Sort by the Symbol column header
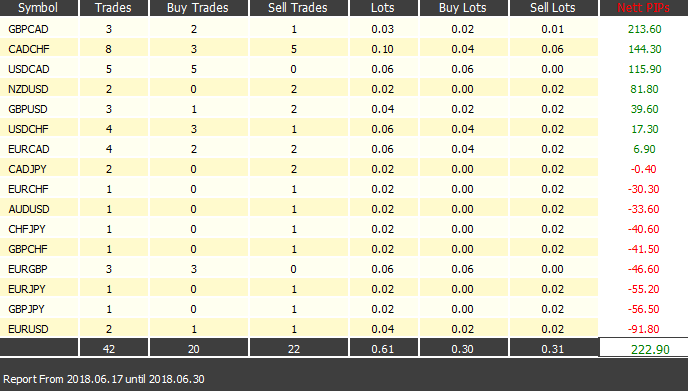The height and width of the screenshot is (391, 688). pyautogui.click(x=39, y=7)
